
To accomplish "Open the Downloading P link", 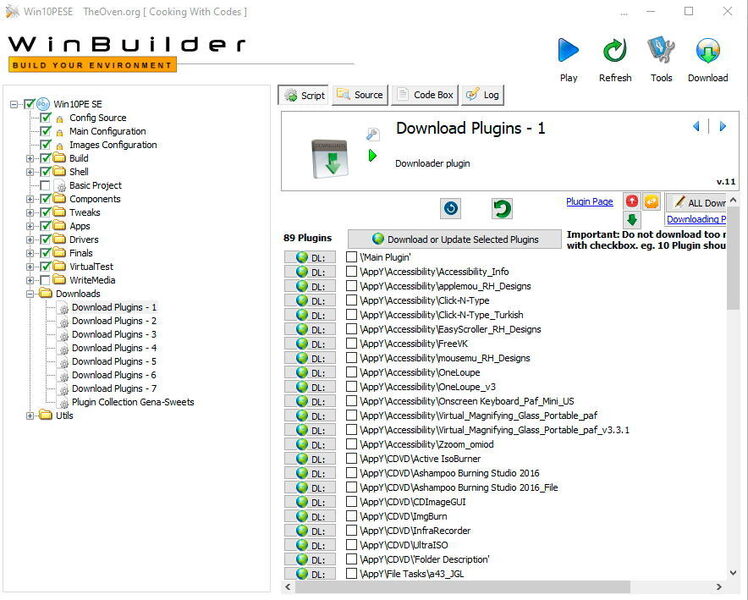I will [x=696, y=219].
